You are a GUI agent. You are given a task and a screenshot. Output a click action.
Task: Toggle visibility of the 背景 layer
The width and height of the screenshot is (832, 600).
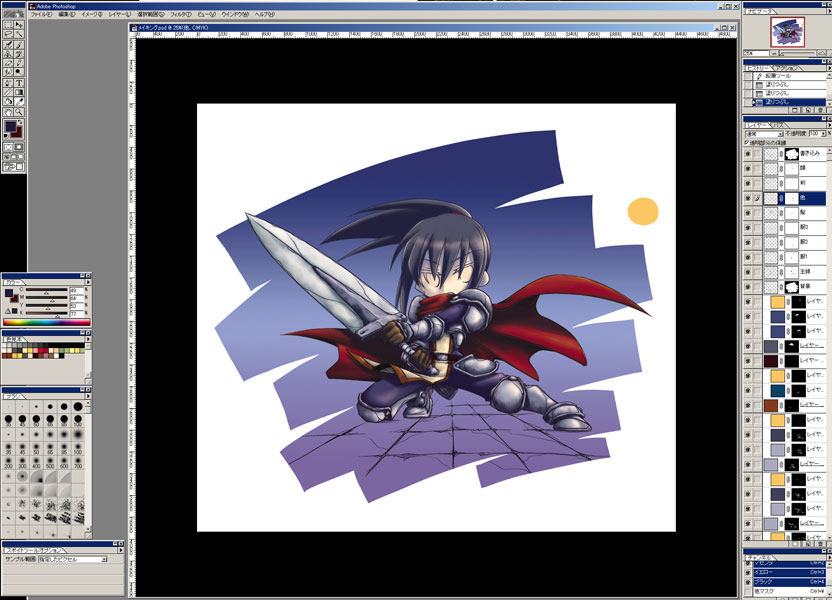click(748, 287)
